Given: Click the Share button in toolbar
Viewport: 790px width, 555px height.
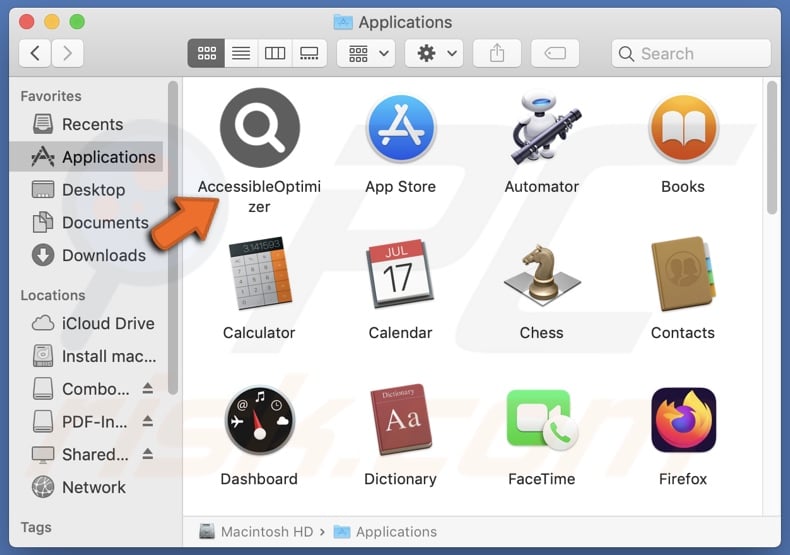Looking at the screenshot, I should click(497, 53).
